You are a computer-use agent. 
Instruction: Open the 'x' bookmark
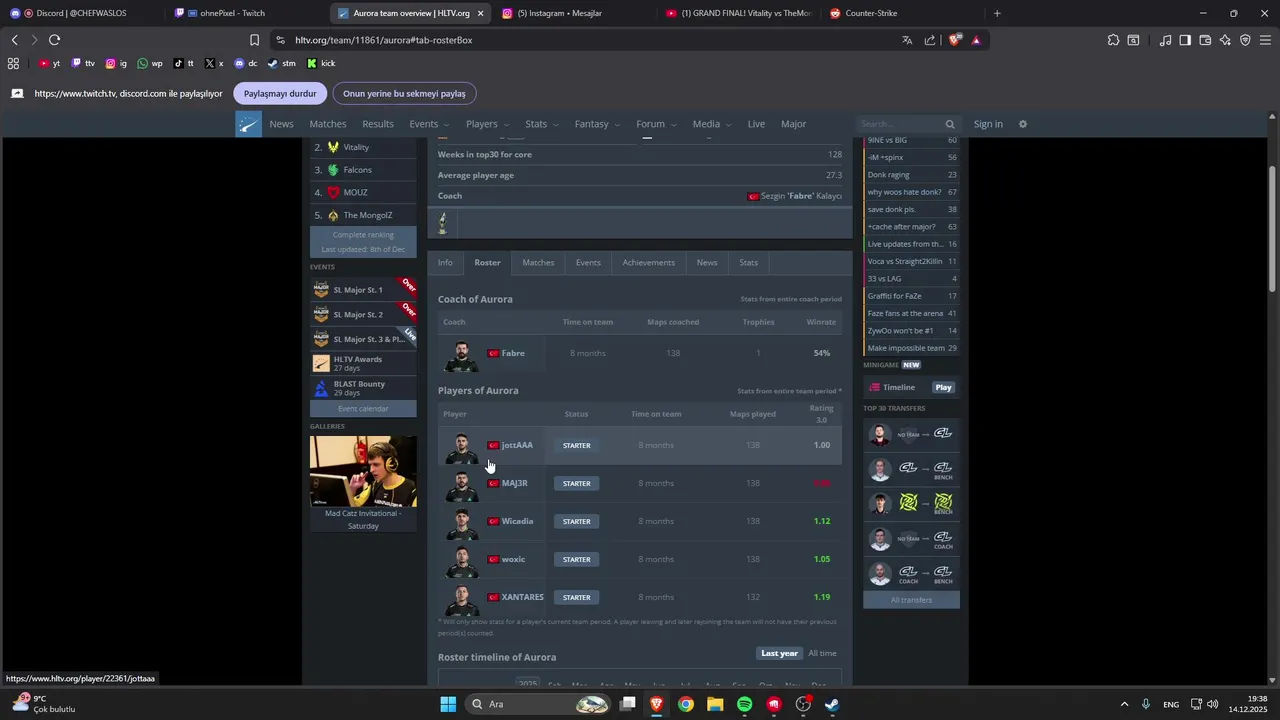(x=214, y=63)
